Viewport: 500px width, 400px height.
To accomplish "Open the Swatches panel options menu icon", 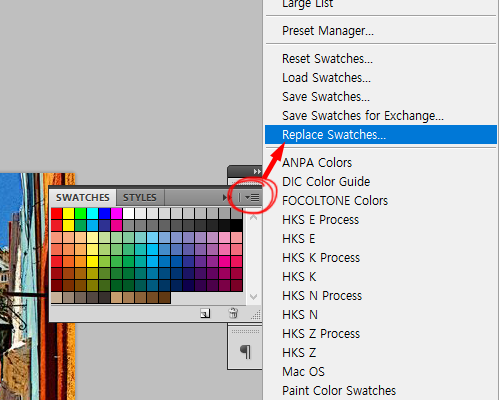I will point(252,198).
